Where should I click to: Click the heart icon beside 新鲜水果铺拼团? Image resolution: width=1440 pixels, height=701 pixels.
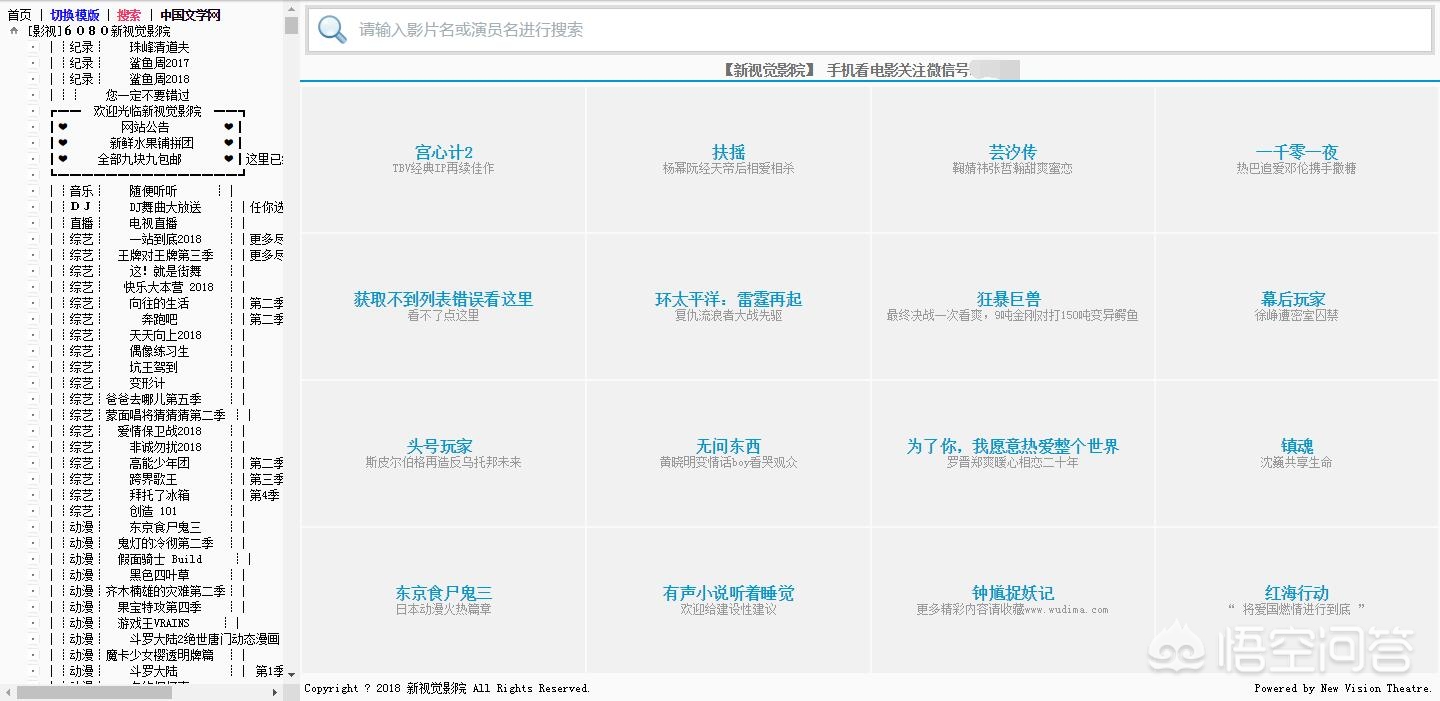(x=64, y=143)
